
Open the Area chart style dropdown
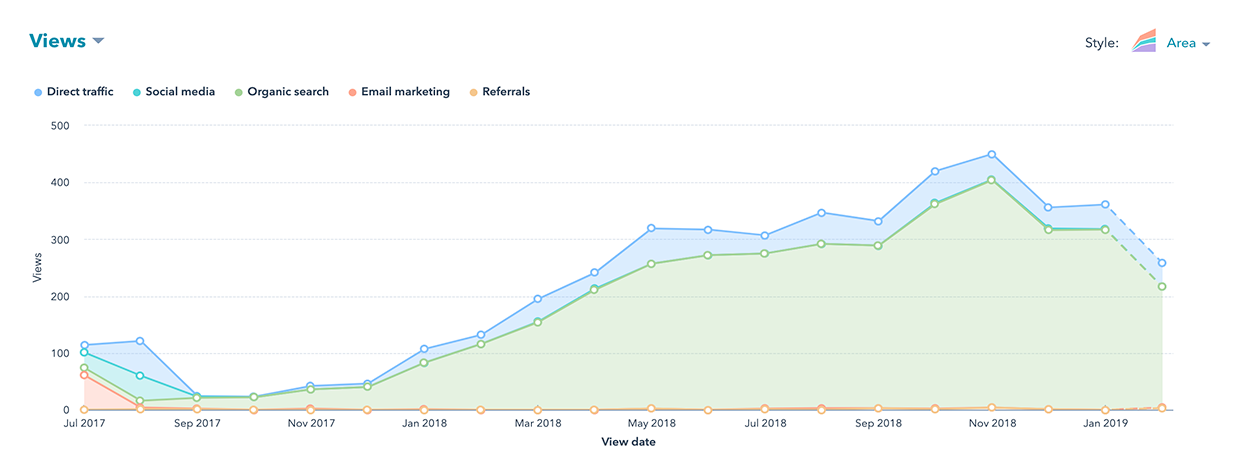[x=1188, y=44]
